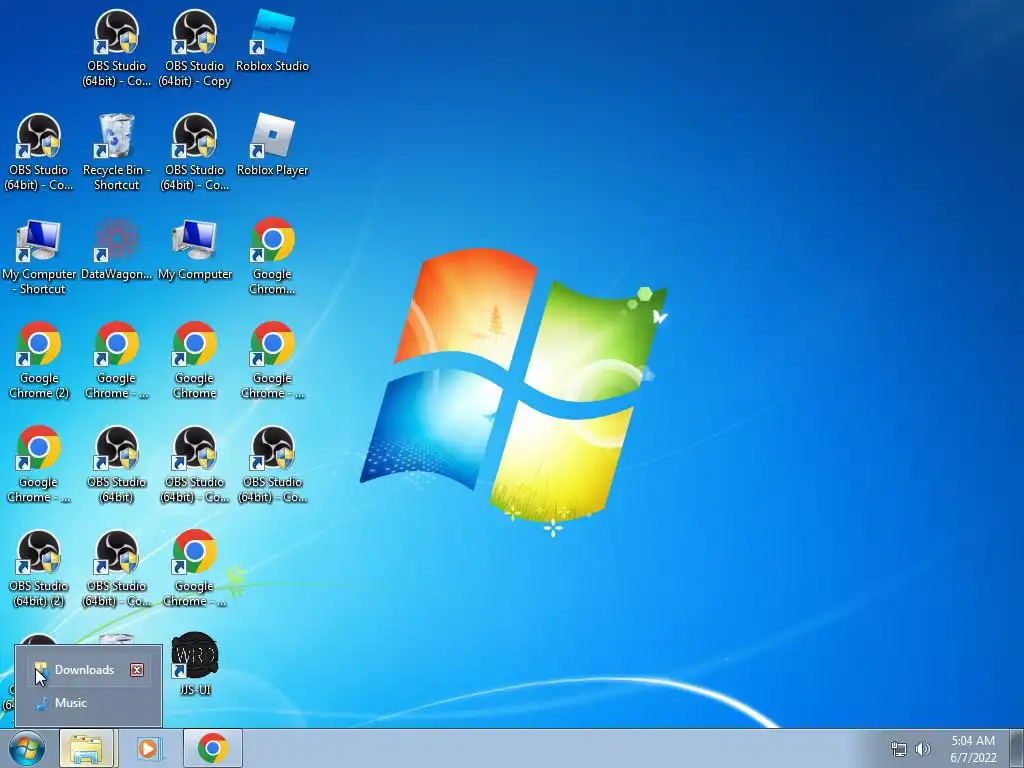Viewport: 1024px width, 768px height.
Task: Select the OBS Studio icon above Recycle Bin
Action: pyautogui.click(x=116, y=49)
